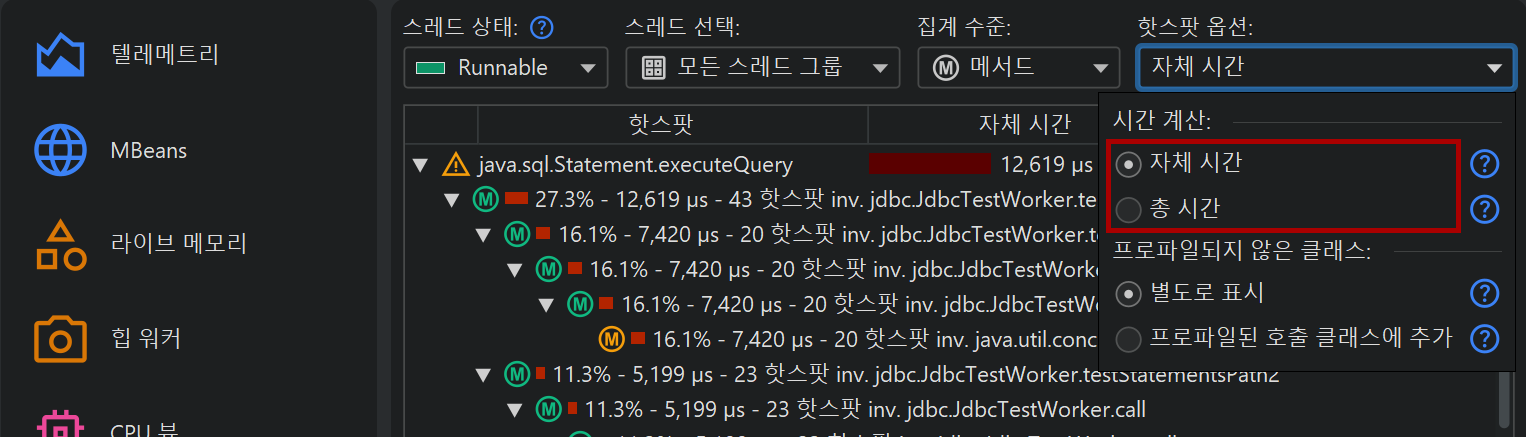Image resolution: width=1526 pixels, height=437 pixels.
Task: Select 자체 시간 radio button
Action: click(1128, 163)
